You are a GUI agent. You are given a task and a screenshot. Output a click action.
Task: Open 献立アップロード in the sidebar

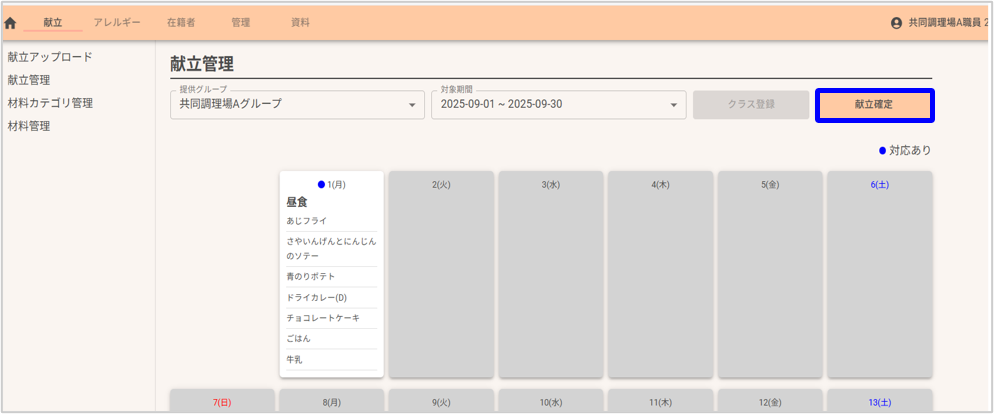tap(50, 57)
